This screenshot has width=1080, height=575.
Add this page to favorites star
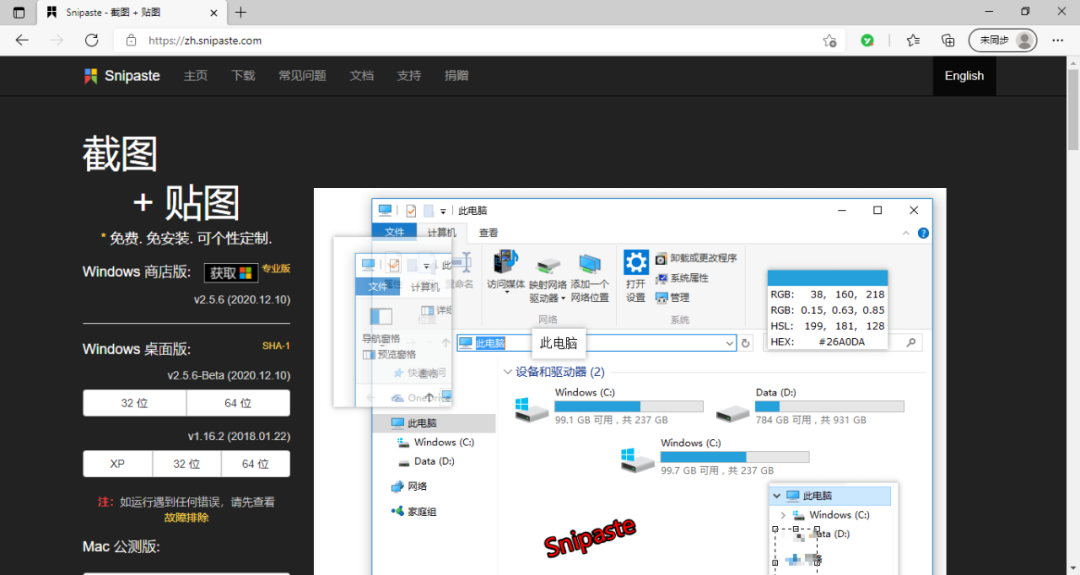tap(829, 41)
